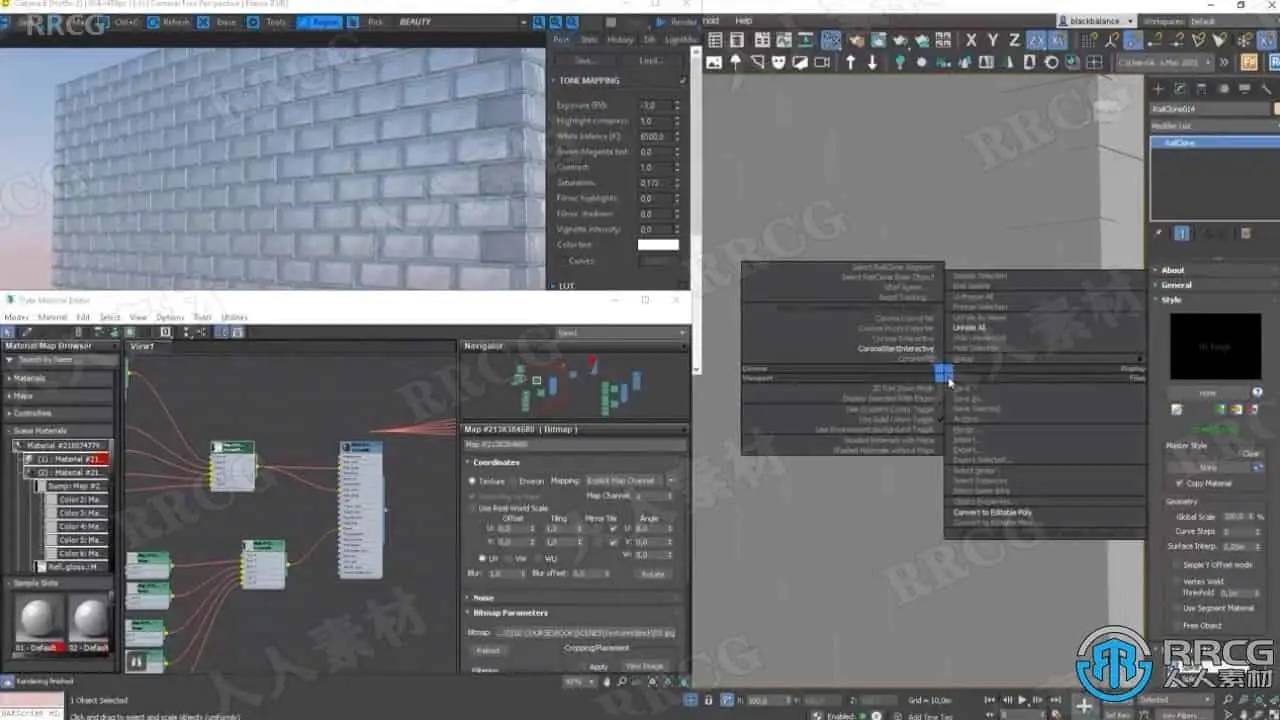This screenshot has width=1280, height=720.
Task: Click the Exposure (EV) value field
Action: tap(655, 105)
